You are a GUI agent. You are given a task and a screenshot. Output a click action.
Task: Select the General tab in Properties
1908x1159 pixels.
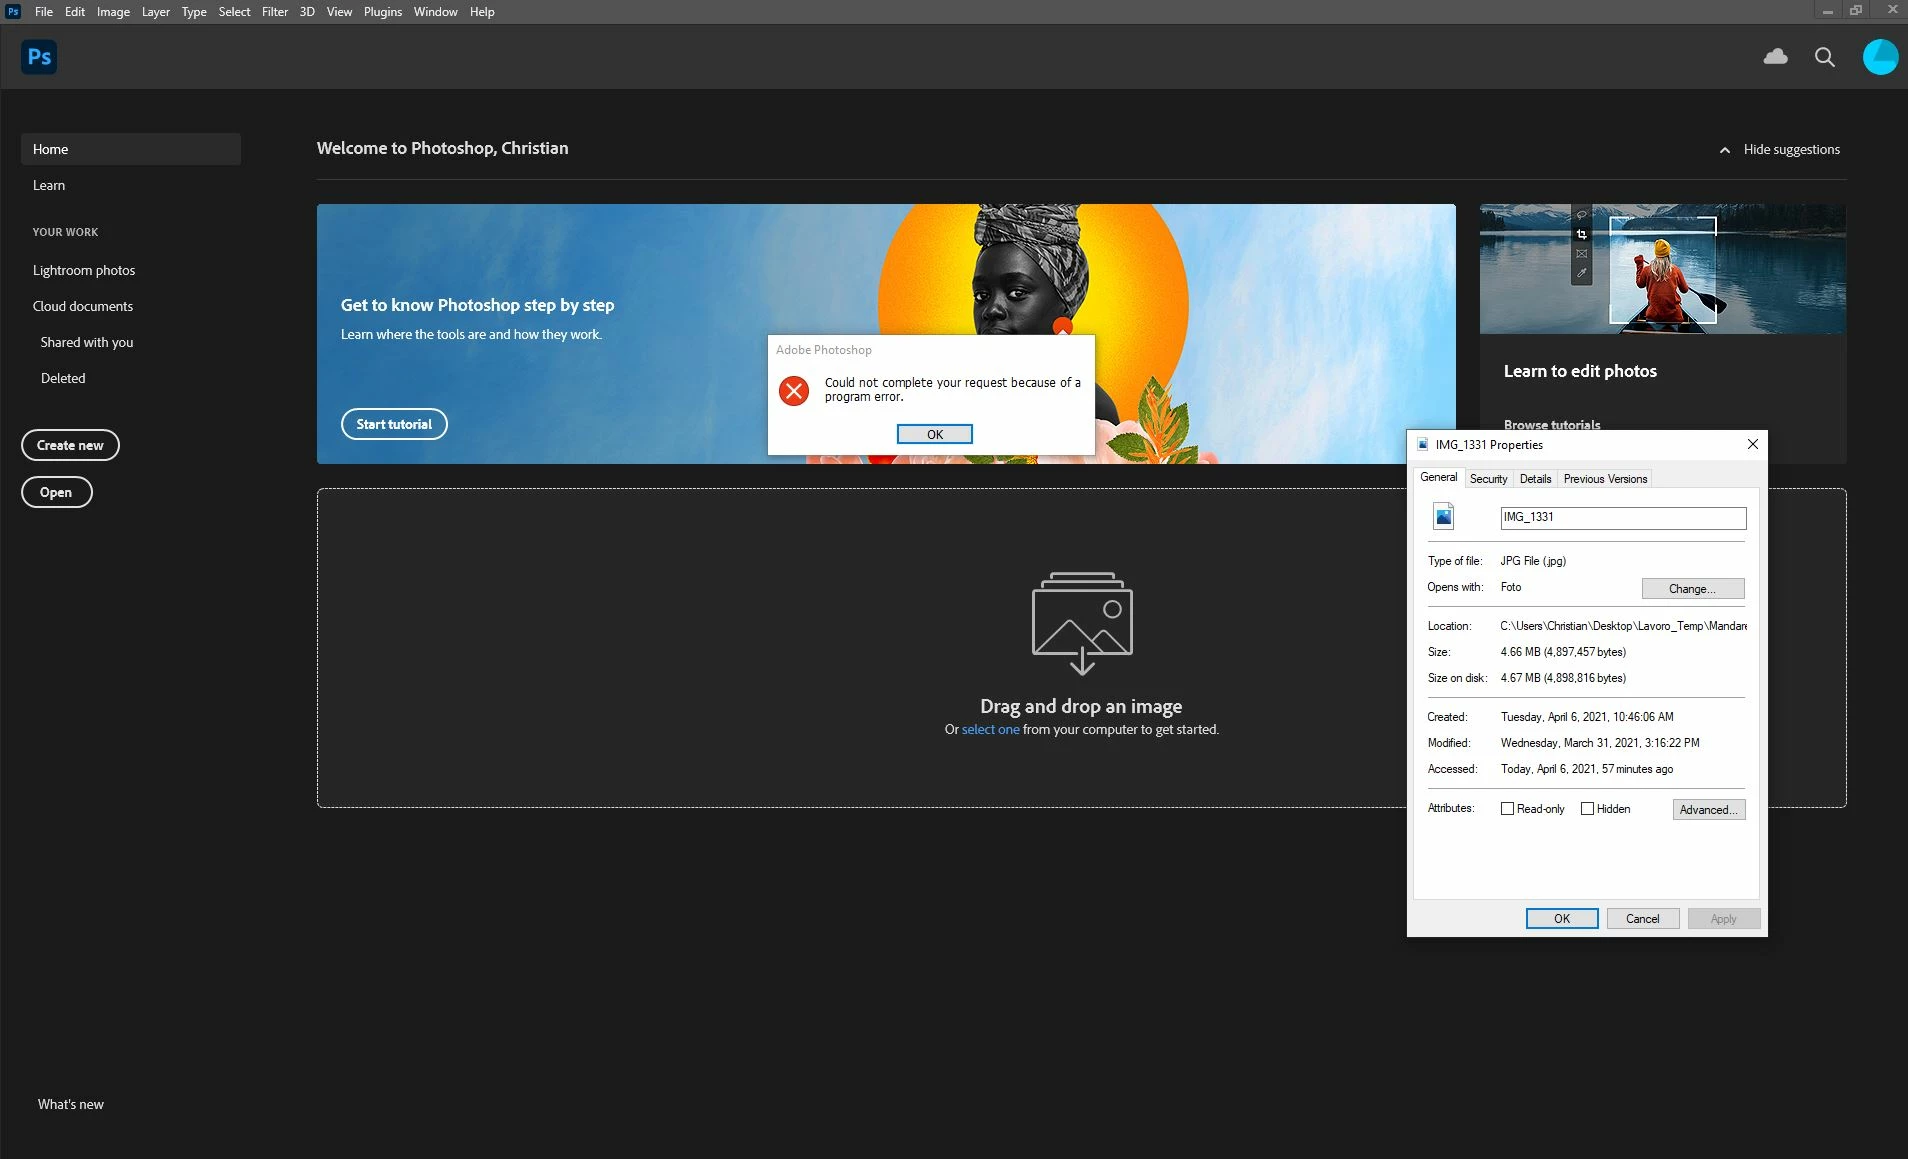point(1438,477)
